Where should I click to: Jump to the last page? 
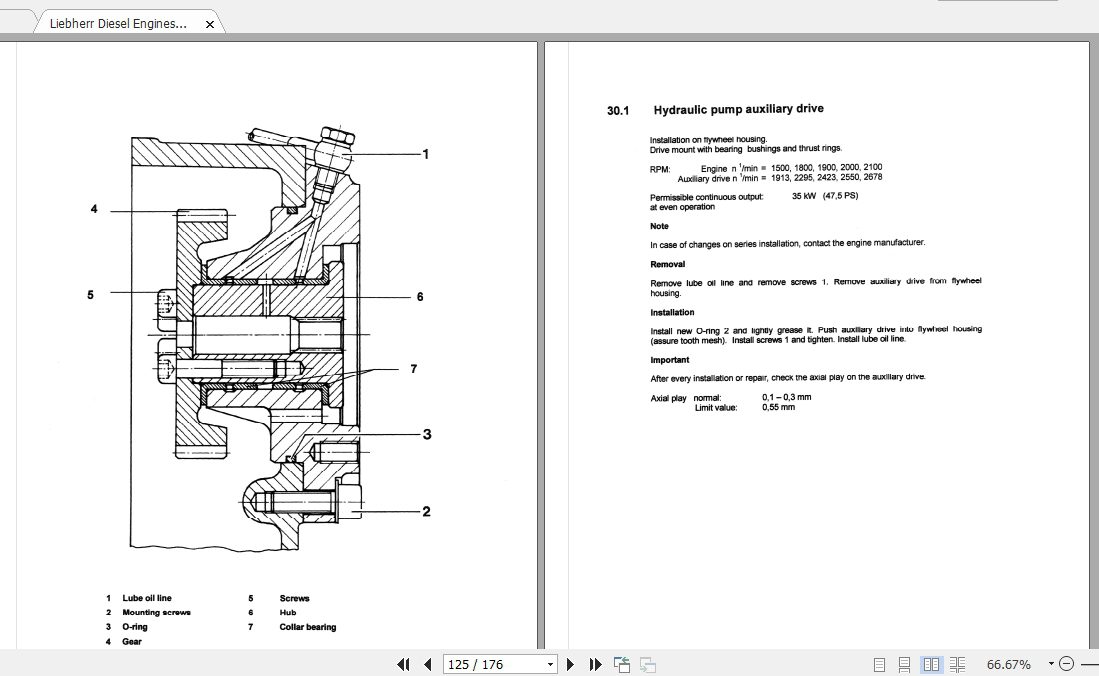[595, 664]
